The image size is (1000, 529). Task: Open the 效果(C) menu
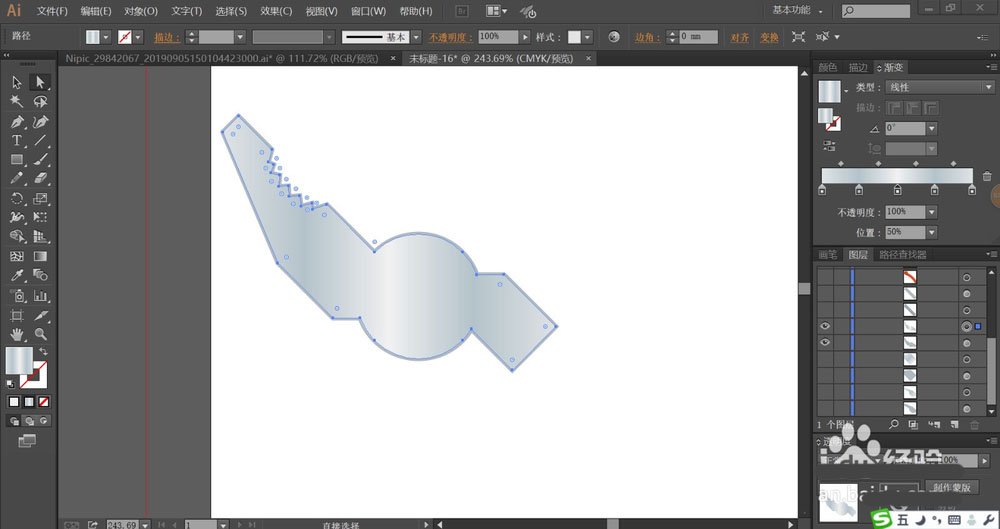[x=276, y=11]
